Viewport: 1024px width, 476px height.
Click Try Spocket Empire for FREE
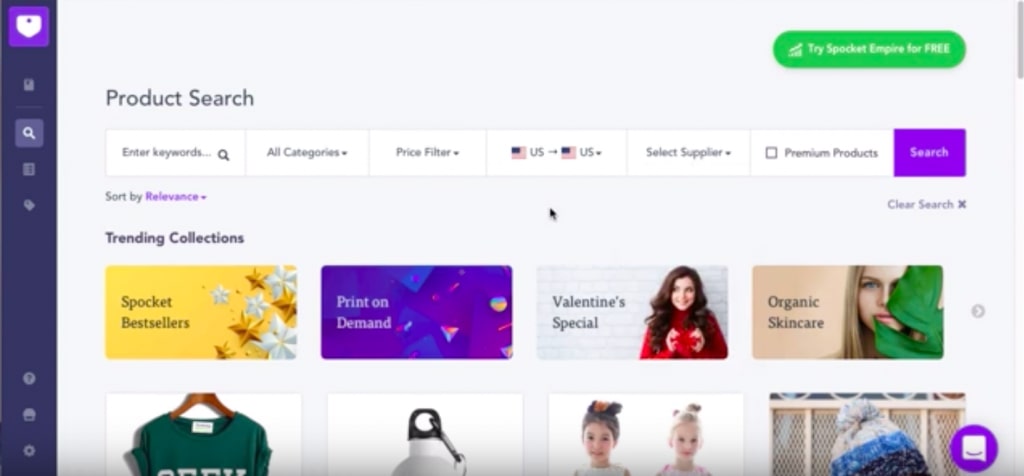pos(869,49)
